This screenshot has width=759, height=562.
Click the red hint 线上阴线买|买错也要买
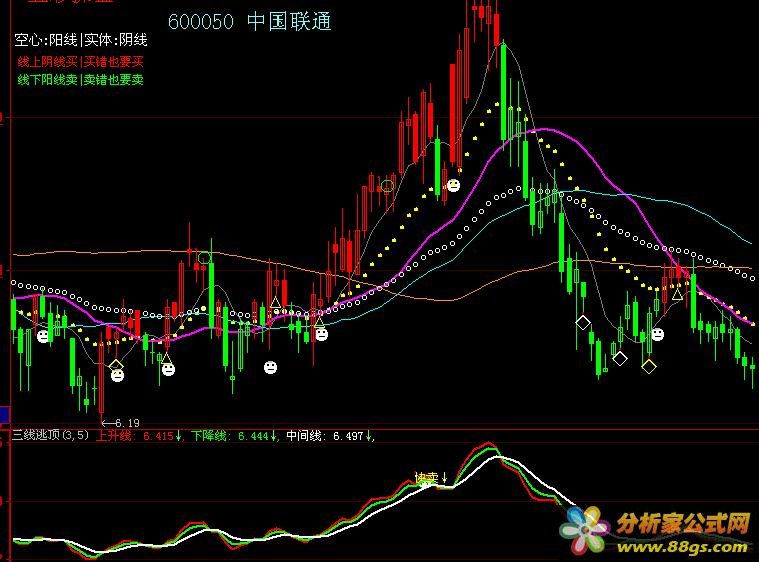coord(80,61)
